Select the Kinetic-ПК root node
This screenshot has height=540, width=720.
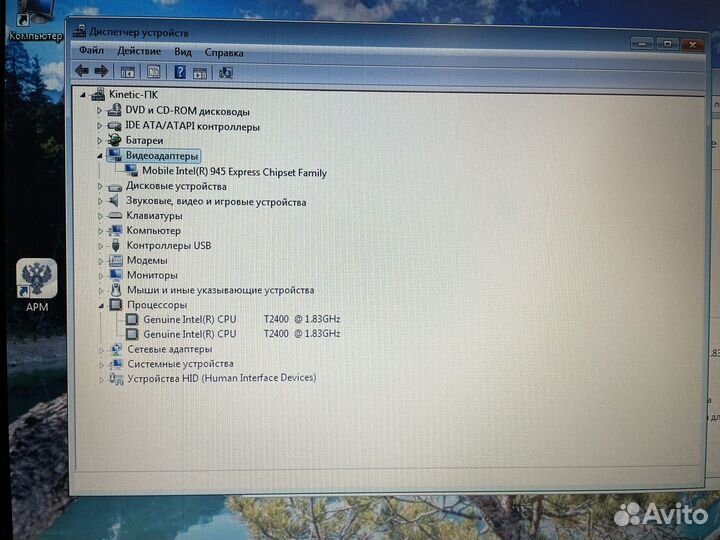tap(133, 95)
